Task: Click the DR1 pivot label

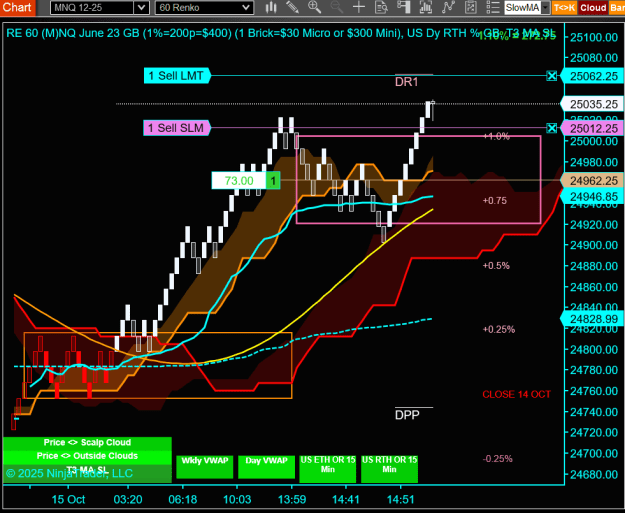Action: [407, 82]
